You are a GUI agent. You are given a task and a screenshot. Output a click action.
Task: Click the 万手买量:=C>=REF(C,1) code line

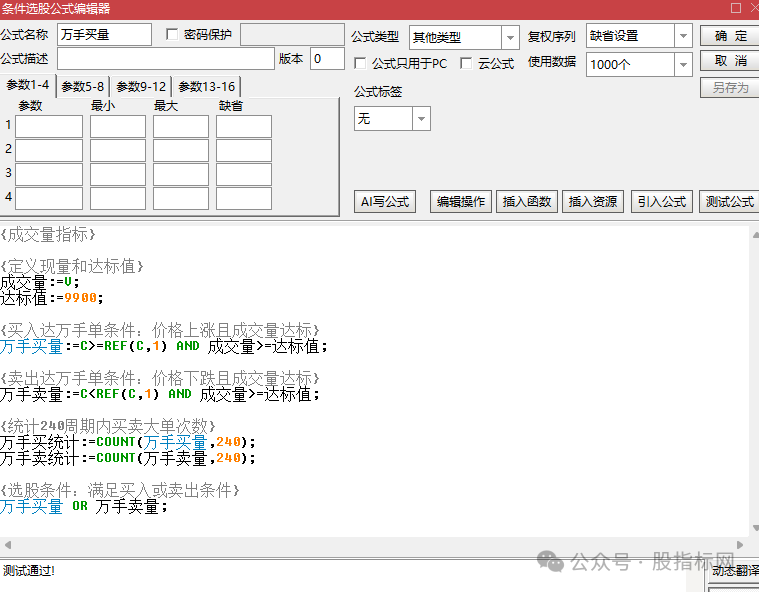(164, 346)
